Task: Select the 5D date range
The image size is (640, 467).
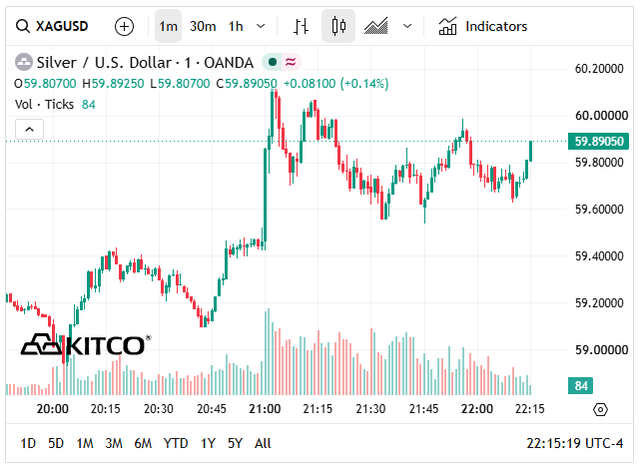Action: 56,443
